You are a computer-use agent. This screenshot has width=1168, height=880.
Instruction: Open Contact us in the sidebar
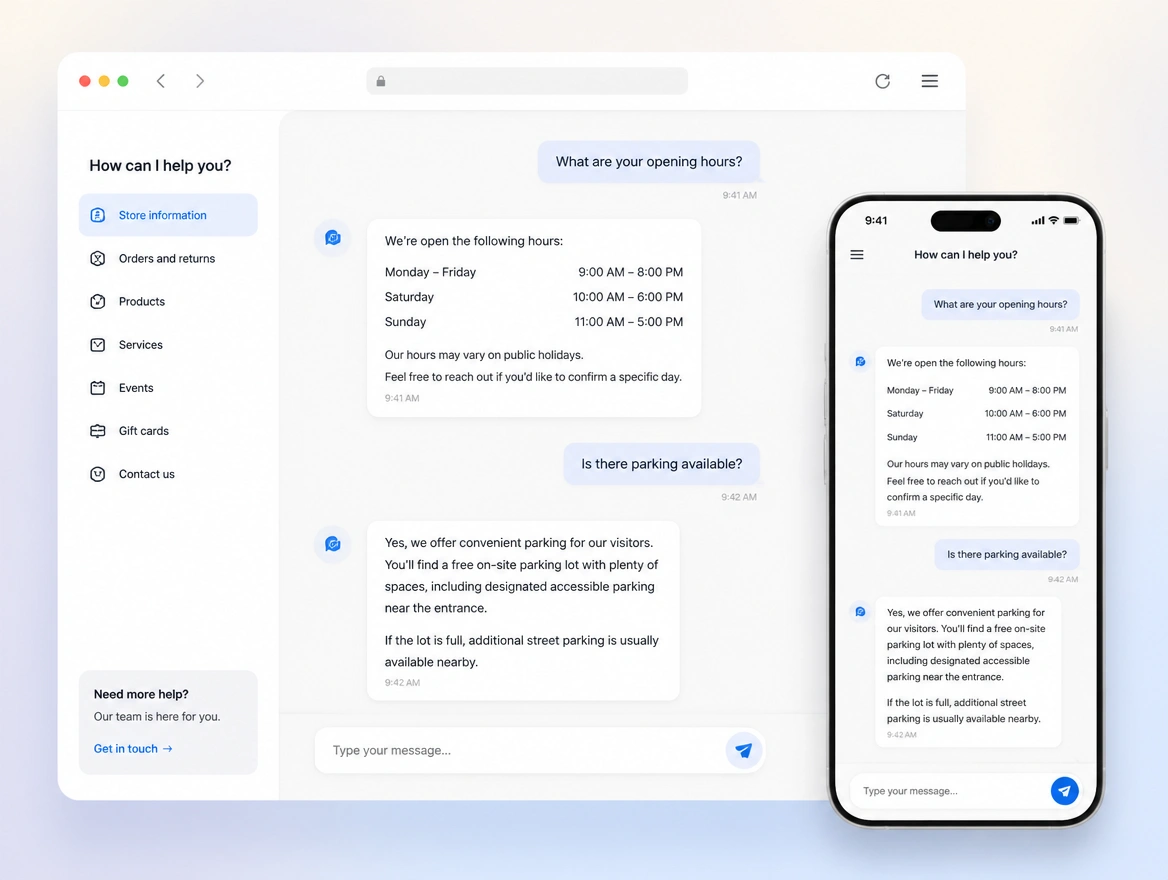168,474
